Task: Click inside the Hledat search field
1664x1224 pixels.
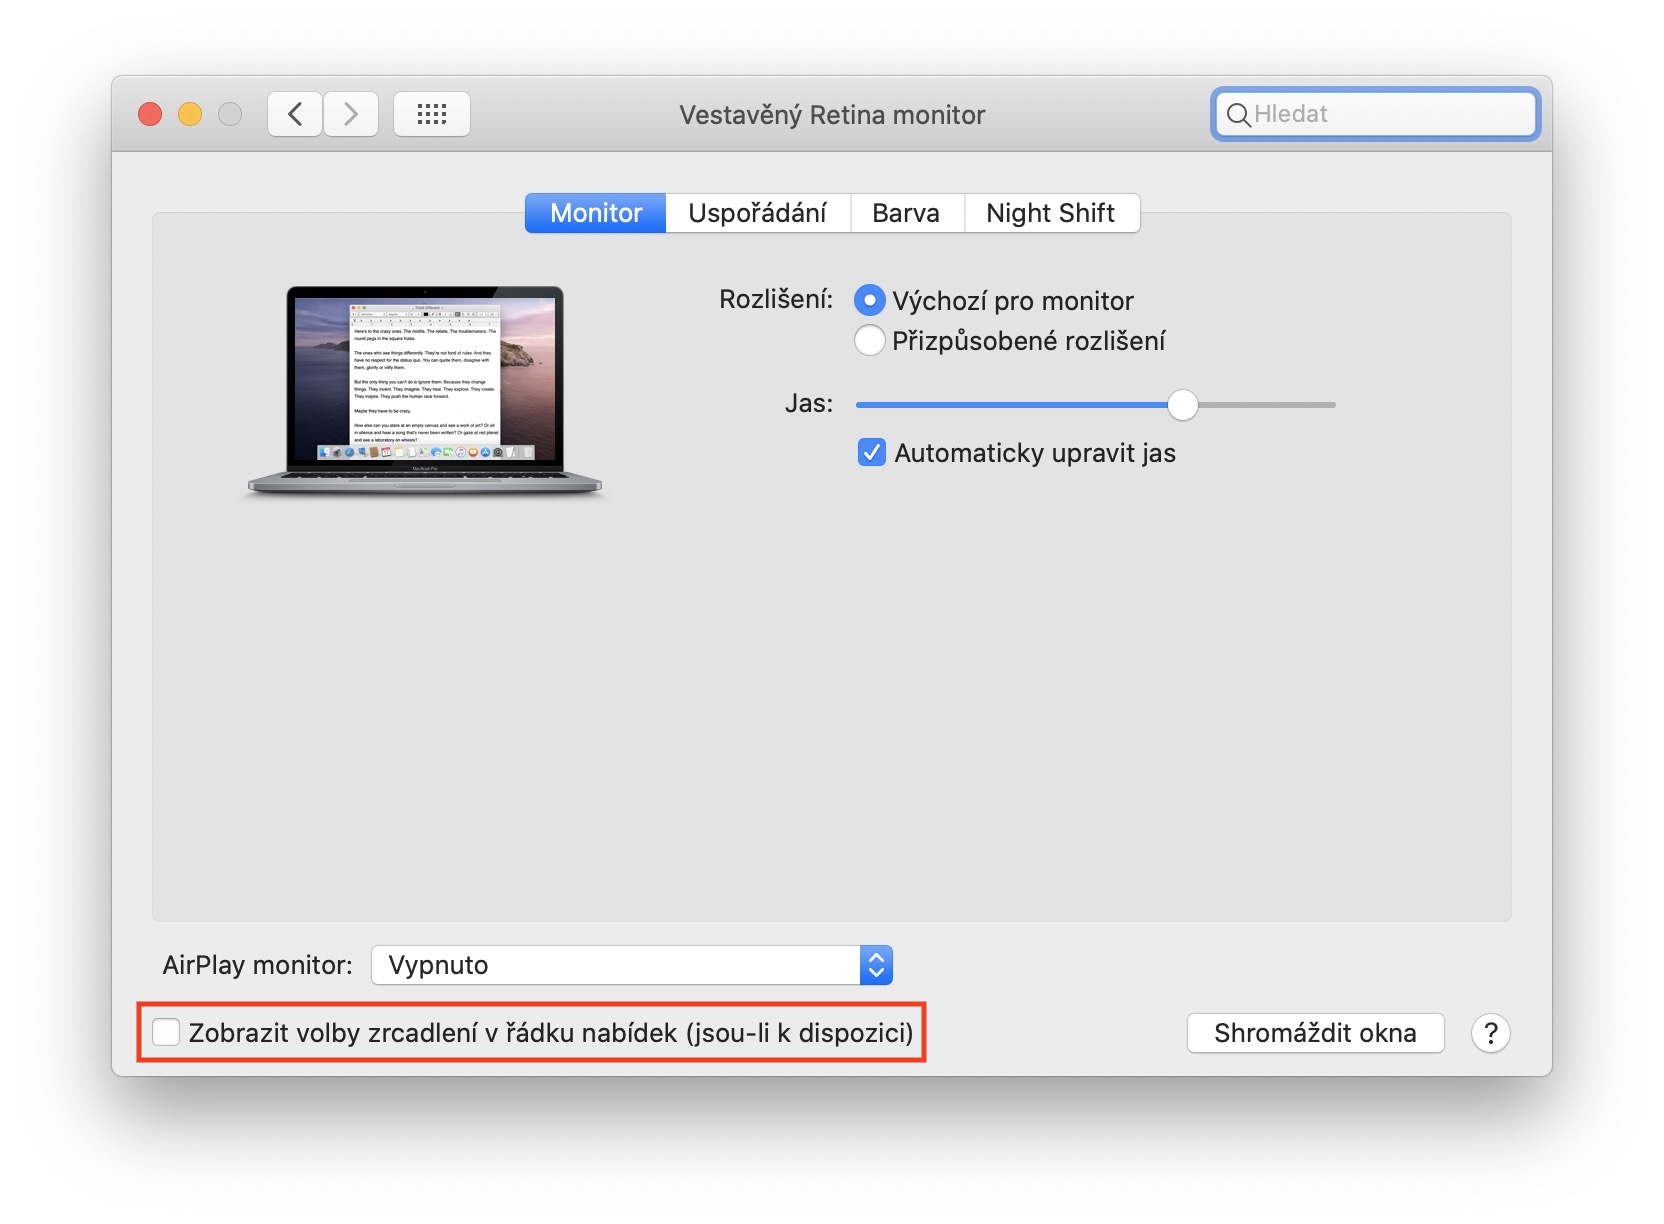Action: coord(1375,114)
